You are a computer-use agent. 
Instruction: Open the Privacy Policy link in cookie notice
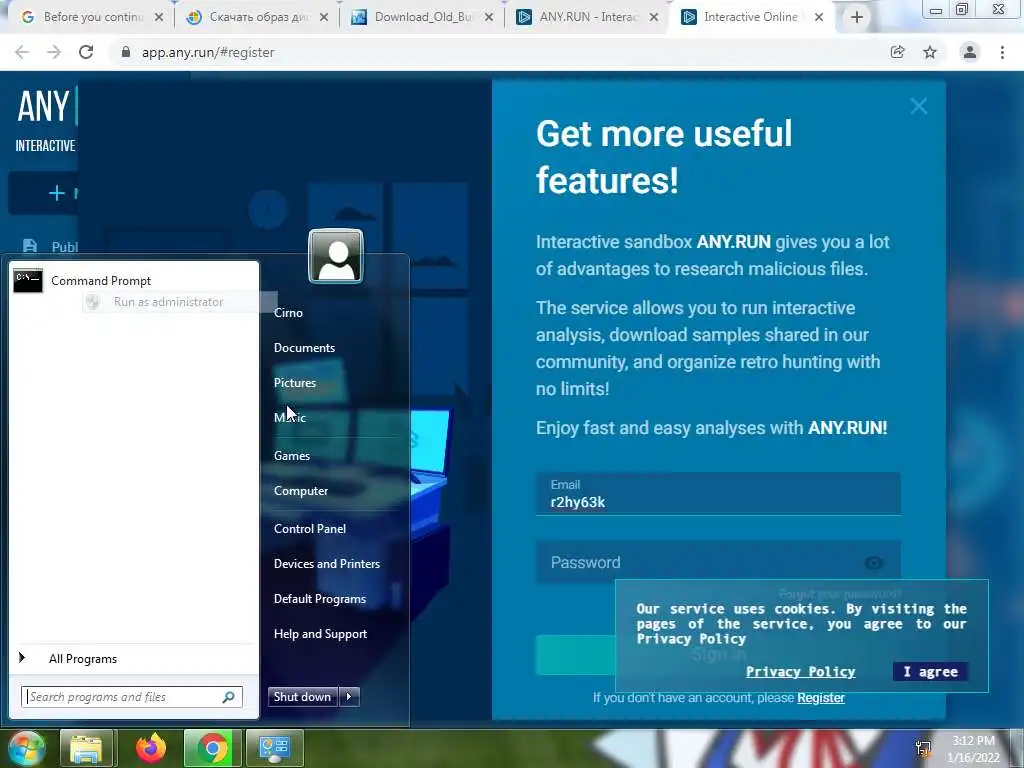[x=801, y=671]
